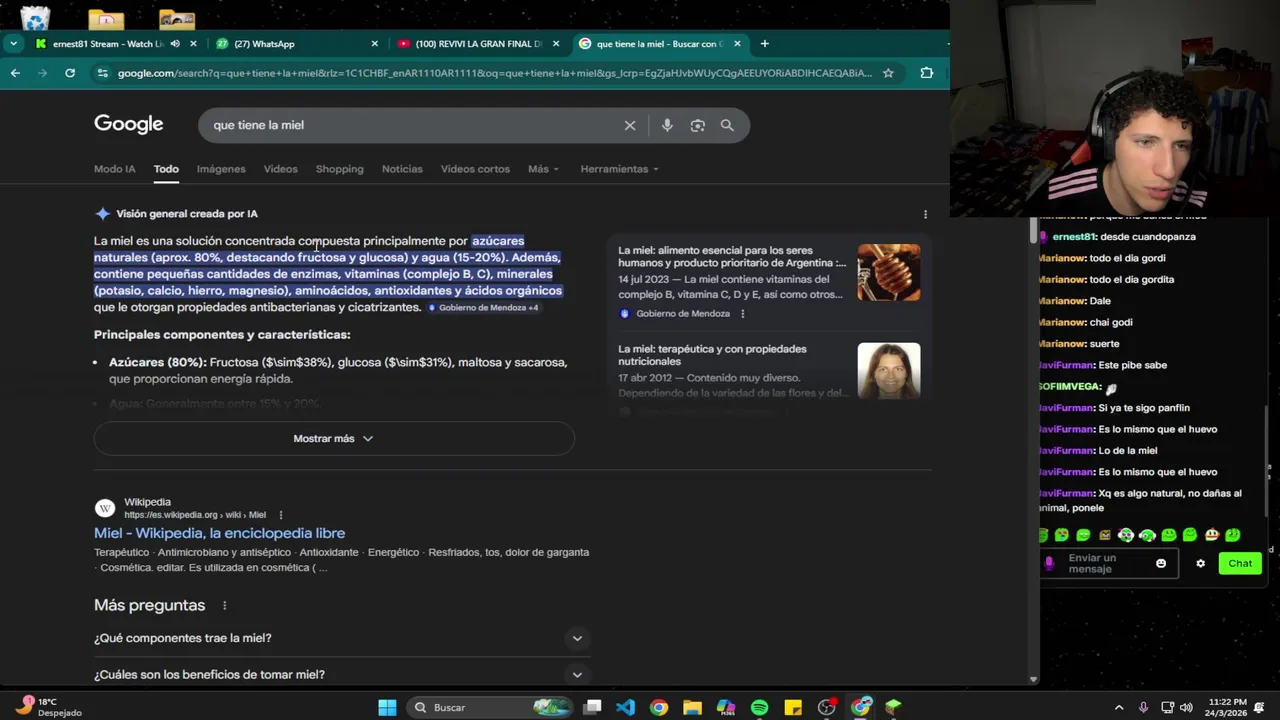Image resolution: width=1280 pixels, height=720 pixels.
Task: Open Spotify from the taskbar
Action: tap(759, 707)
